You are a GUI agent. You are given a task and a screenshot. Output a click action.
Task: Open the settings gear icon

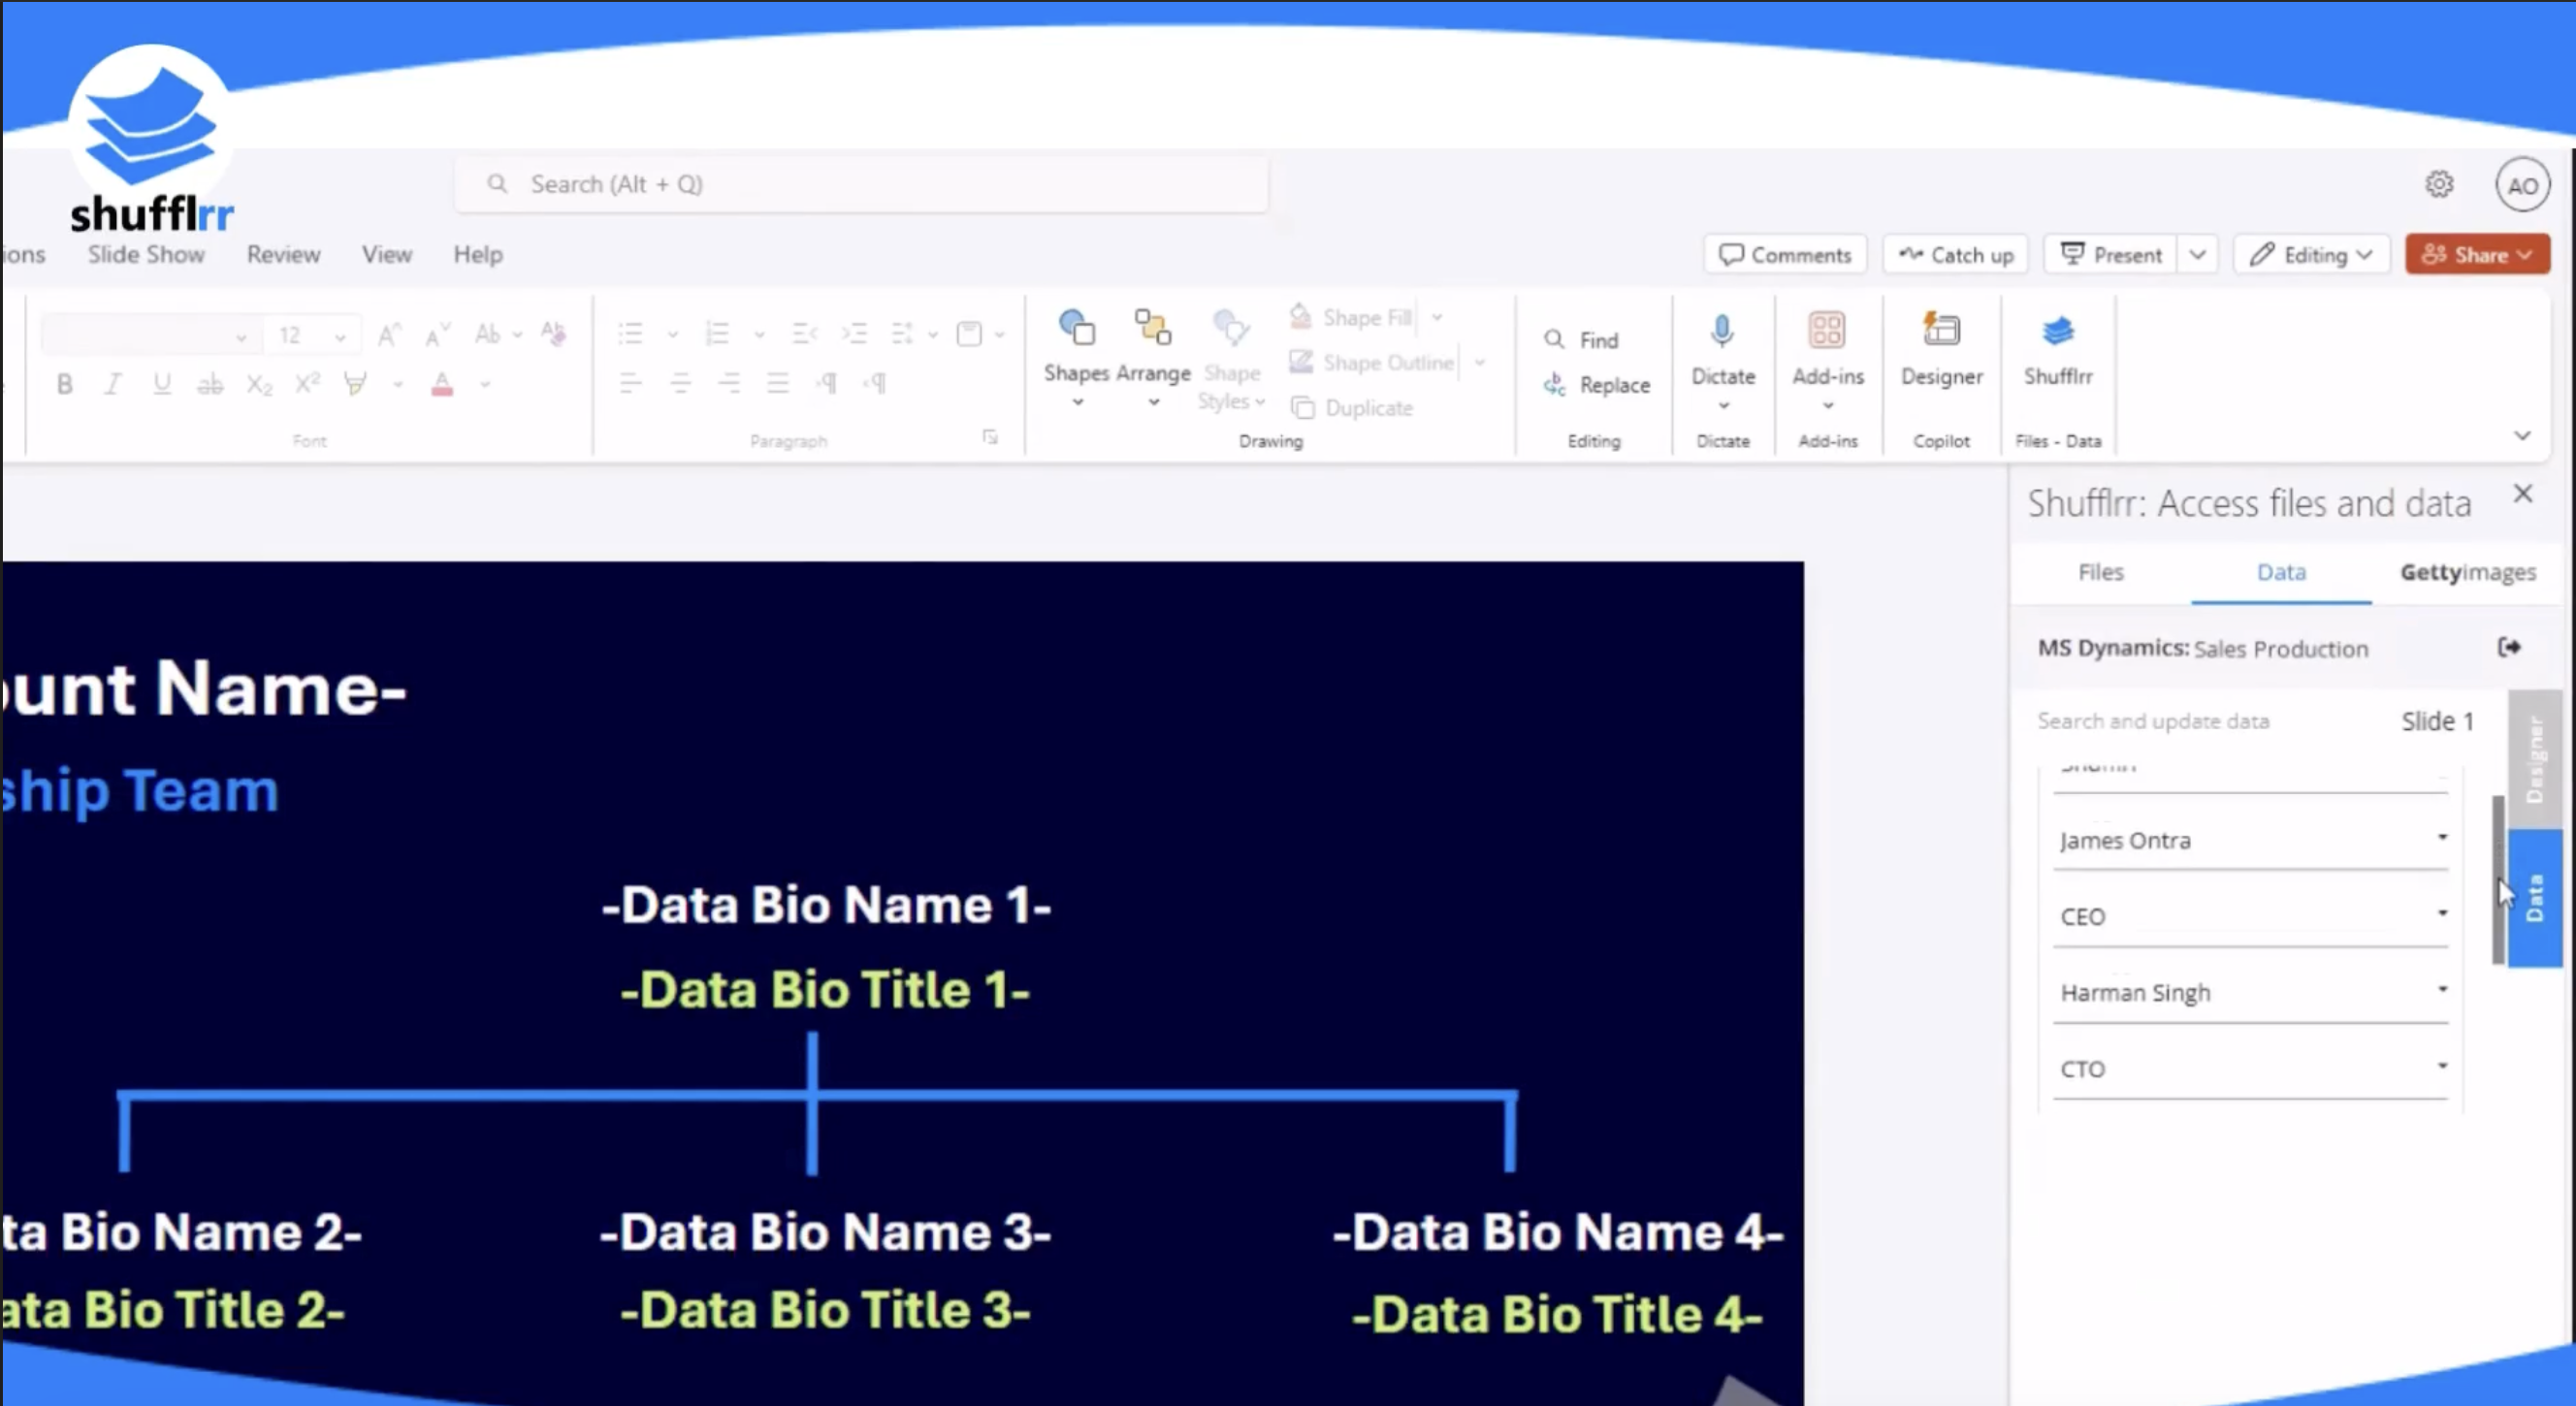(2439, 184)
